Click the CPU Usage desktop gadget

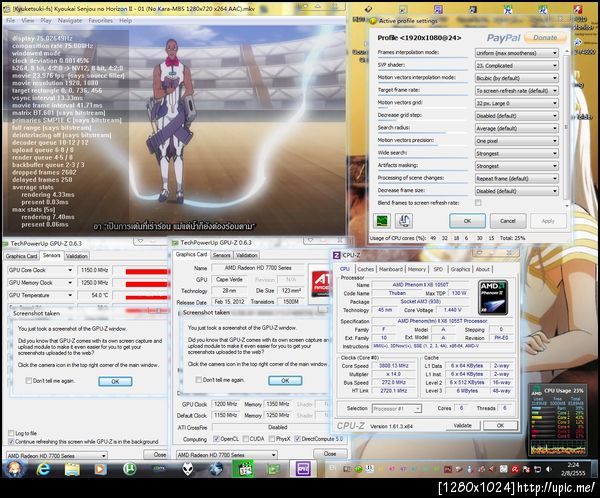[558, 421]
